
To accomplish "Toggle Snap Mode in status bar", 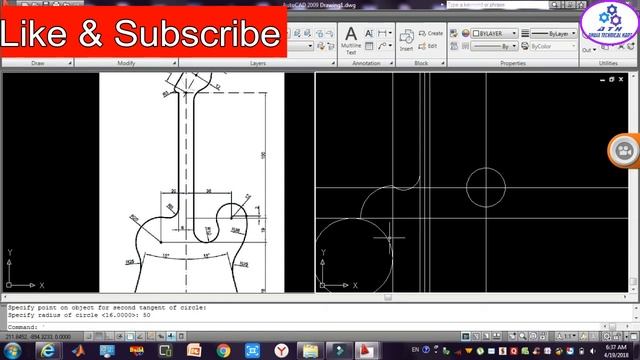I will point(88,336).
